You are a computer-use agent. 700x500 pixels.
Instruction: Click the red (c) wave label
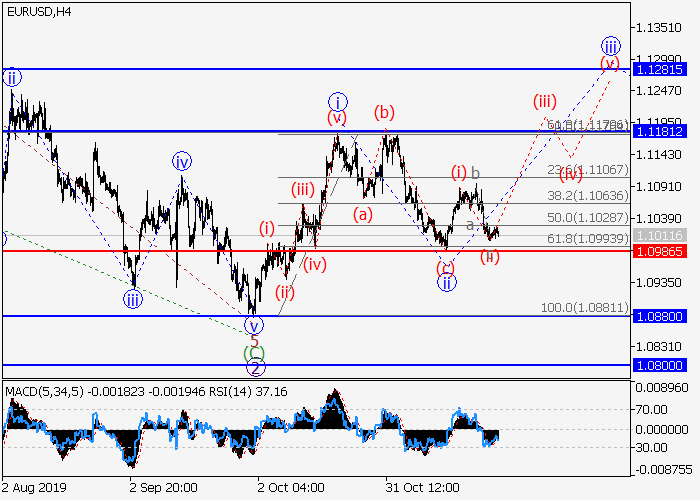(446, 267)
